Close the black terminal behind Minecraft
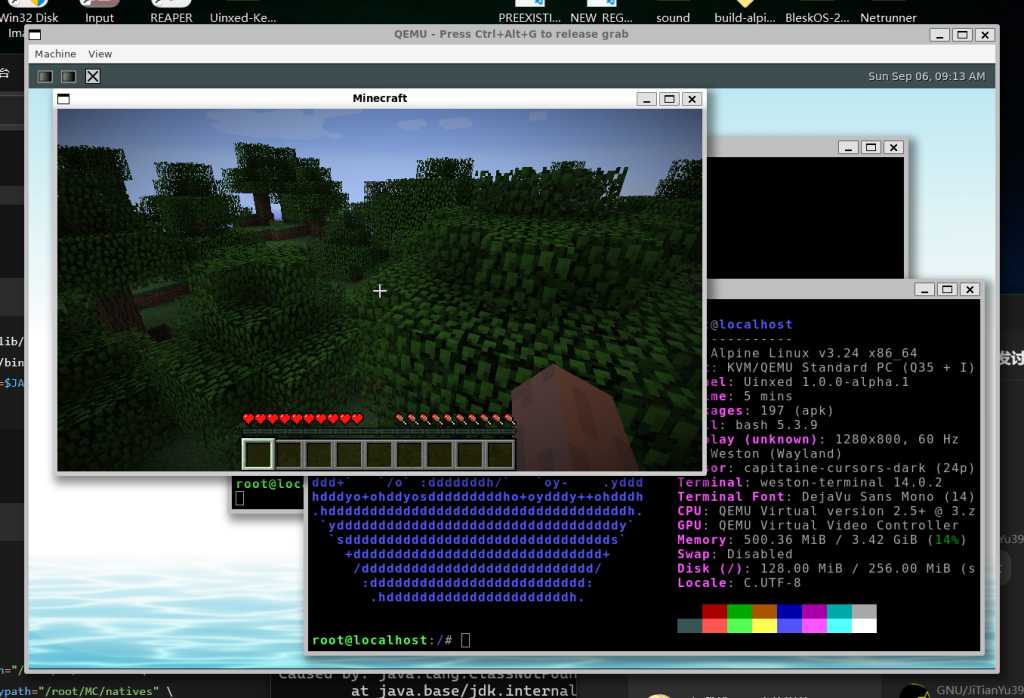Screen dimensions: 1024x698 [x=893, y=148]
